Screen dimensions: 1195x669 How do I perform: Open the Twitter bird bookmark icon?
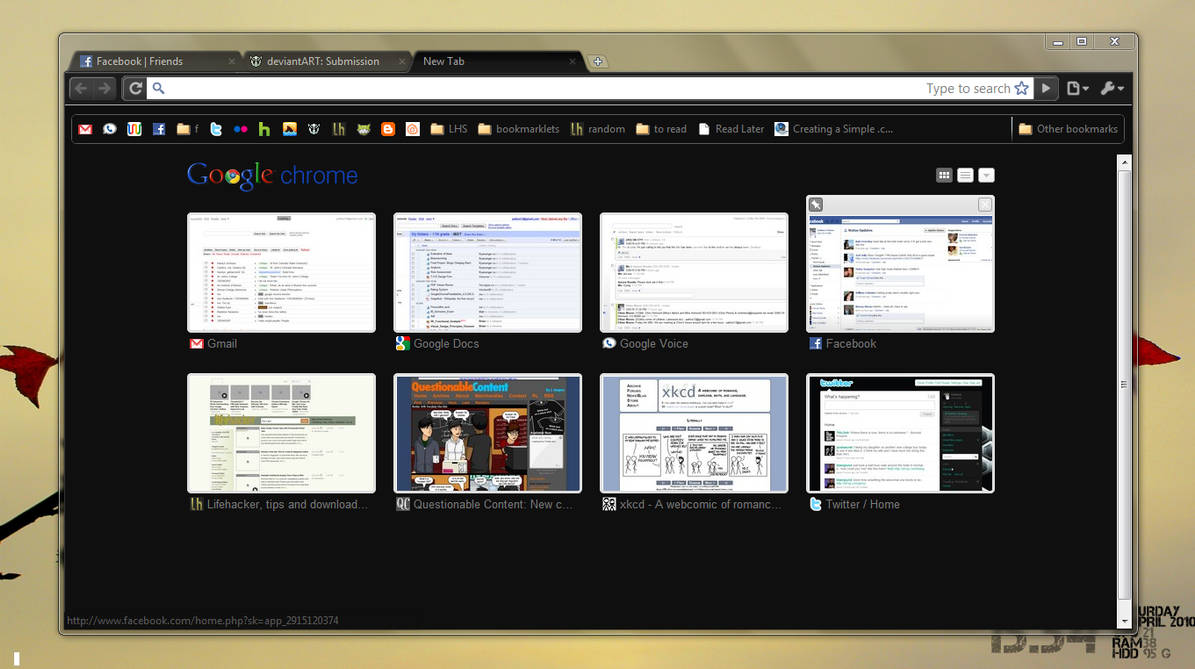[216, 129]
